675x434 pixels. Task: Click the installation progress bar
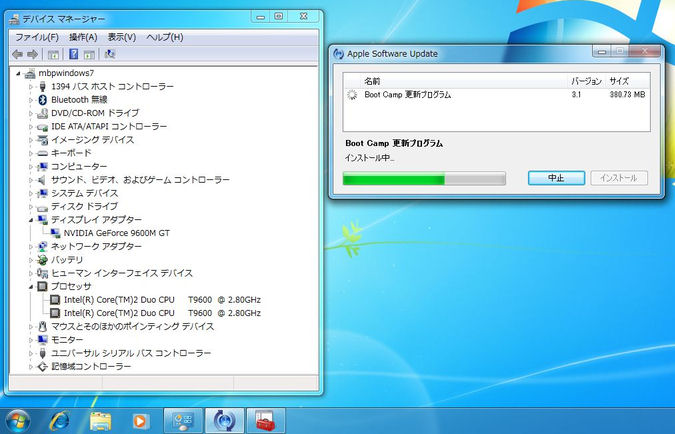click(424, 178)
